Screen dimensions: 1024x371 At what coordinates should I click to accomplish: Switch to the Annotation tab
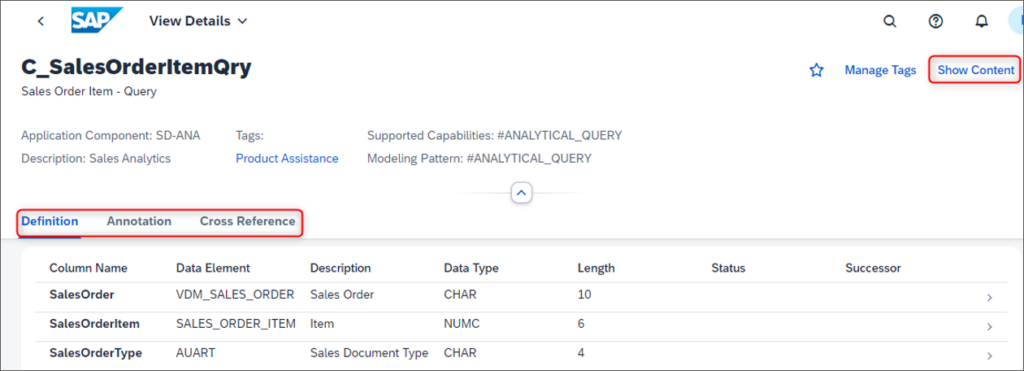point(139,221)
